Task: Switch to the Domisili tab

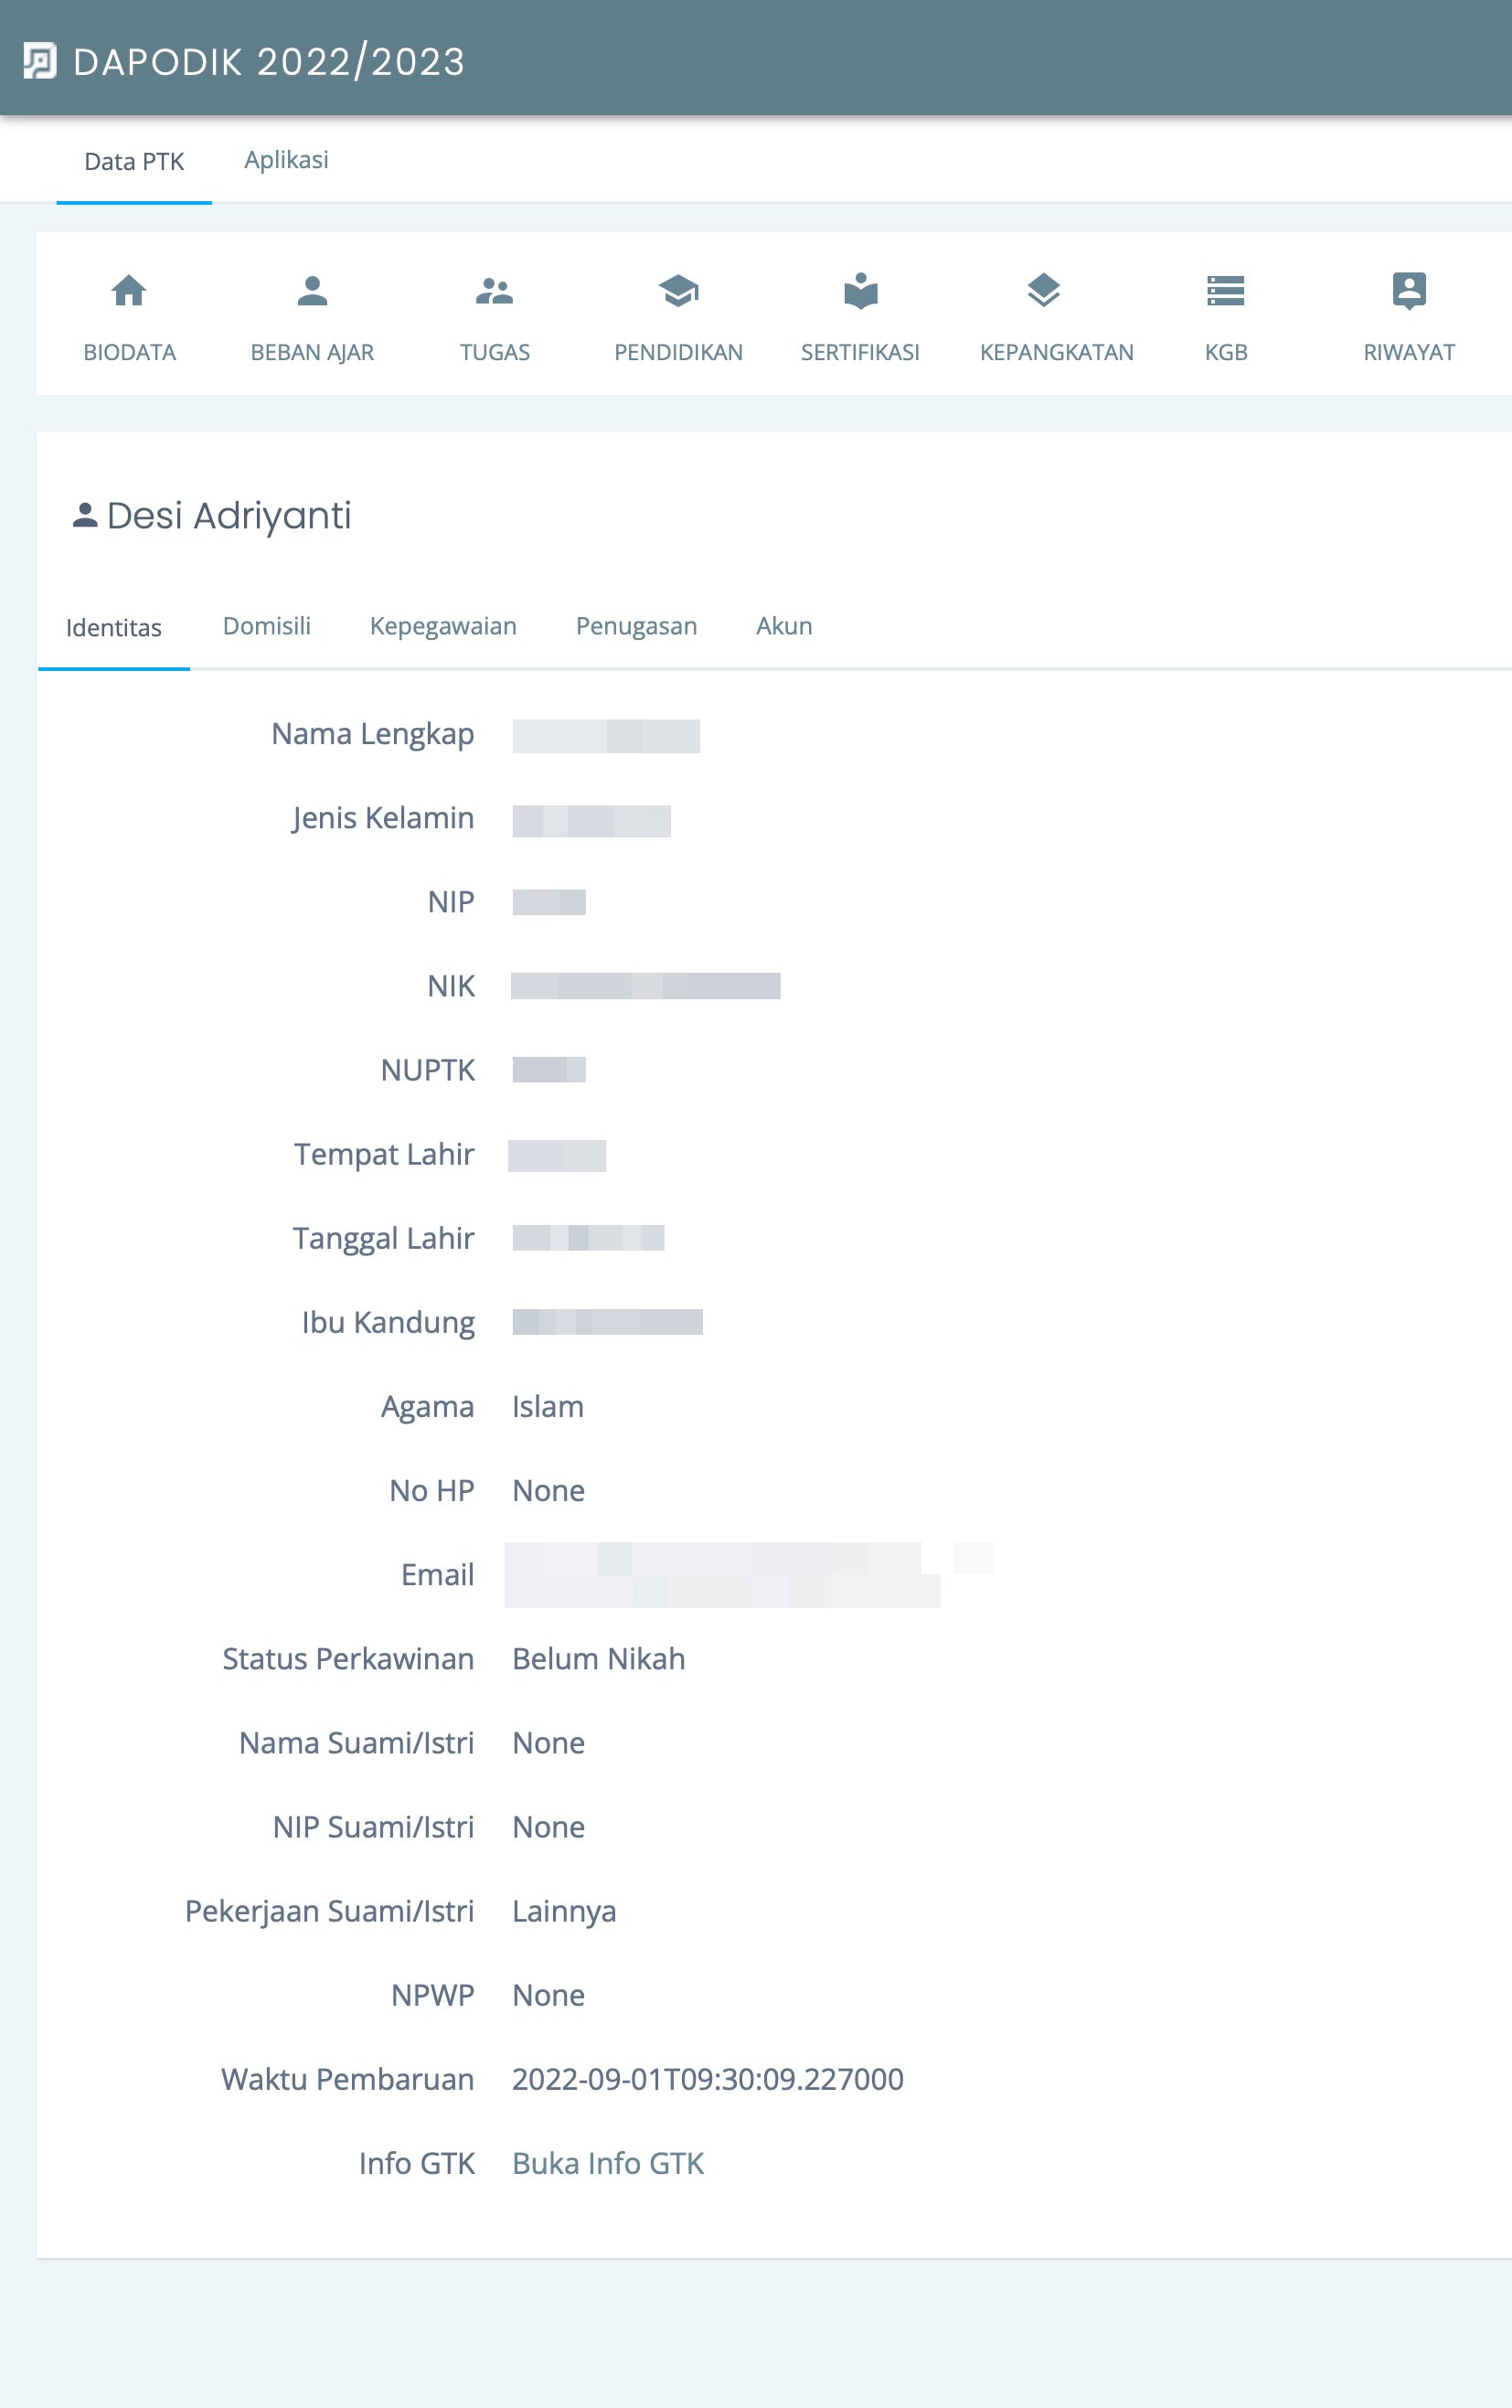Action: (x=267, y=626)
